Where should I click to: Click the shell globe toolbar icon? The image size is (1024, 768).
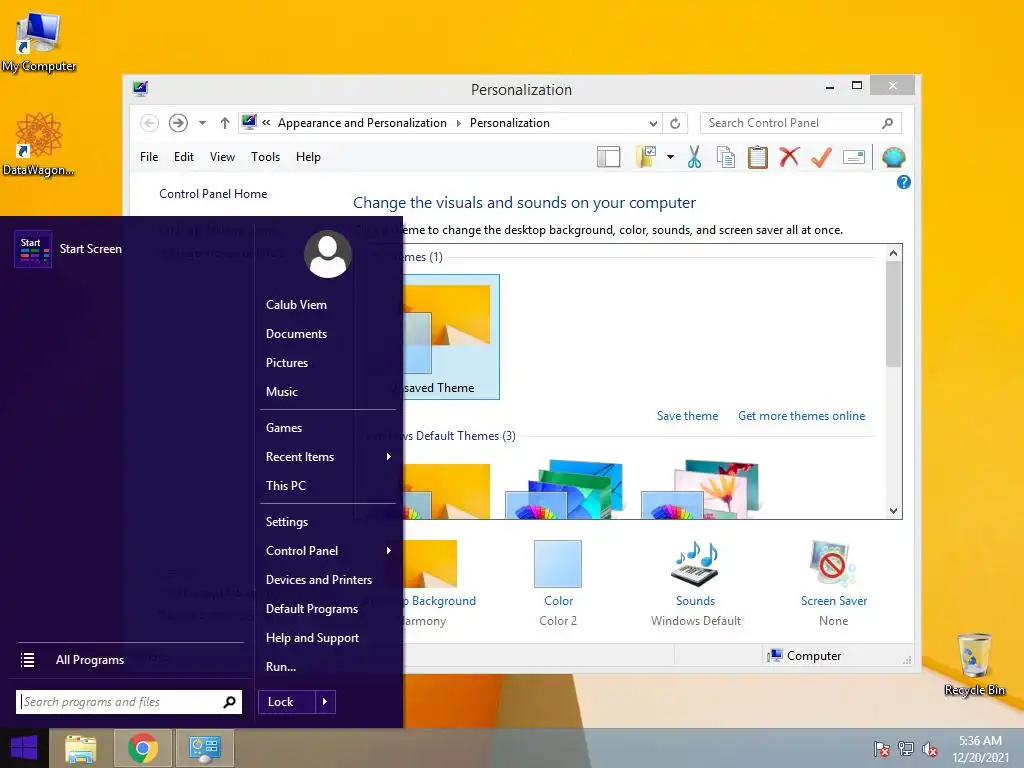(893, 157)
